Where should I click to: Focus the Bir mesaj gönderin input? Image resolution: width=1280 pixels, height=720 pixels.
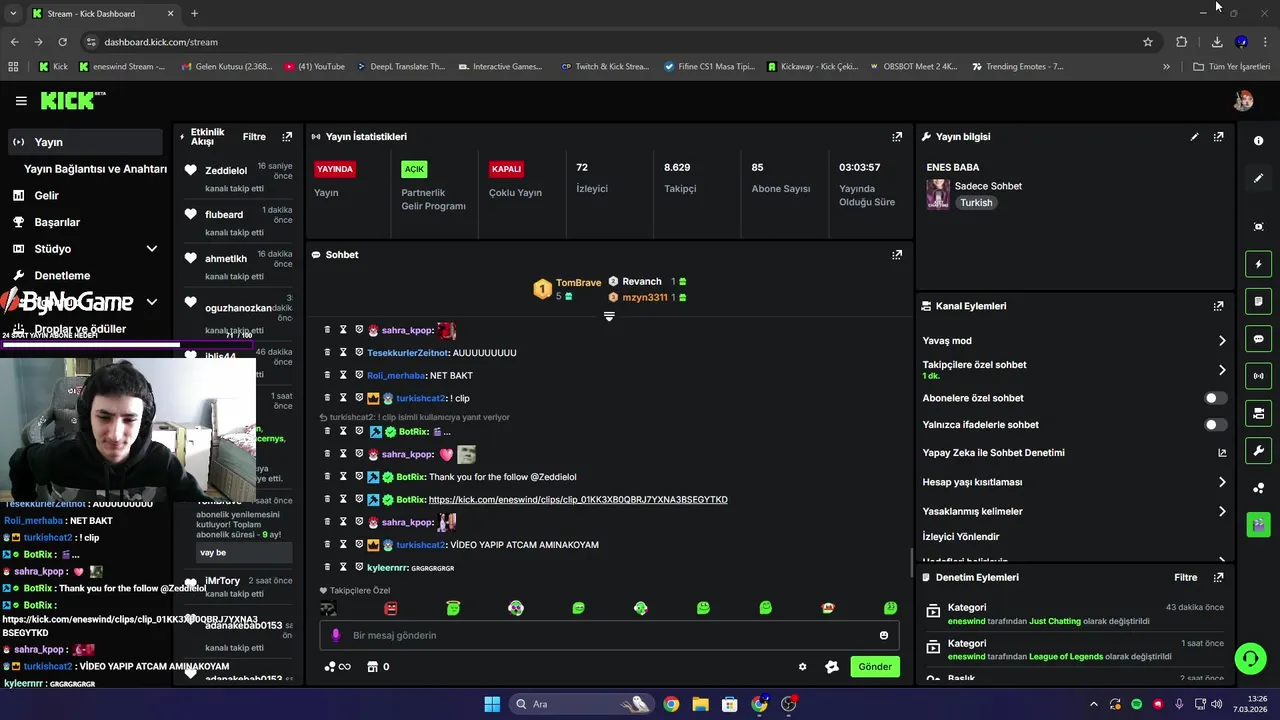click(x=610, y=635)
